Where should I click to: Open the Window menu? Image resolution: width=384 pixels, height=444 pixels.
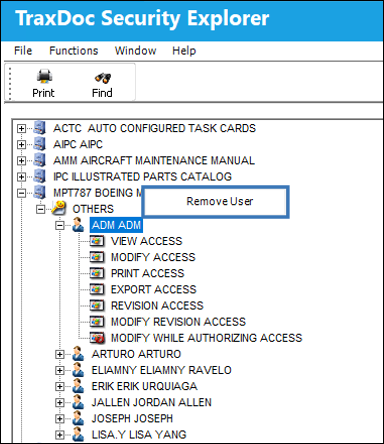pos(135,51)
